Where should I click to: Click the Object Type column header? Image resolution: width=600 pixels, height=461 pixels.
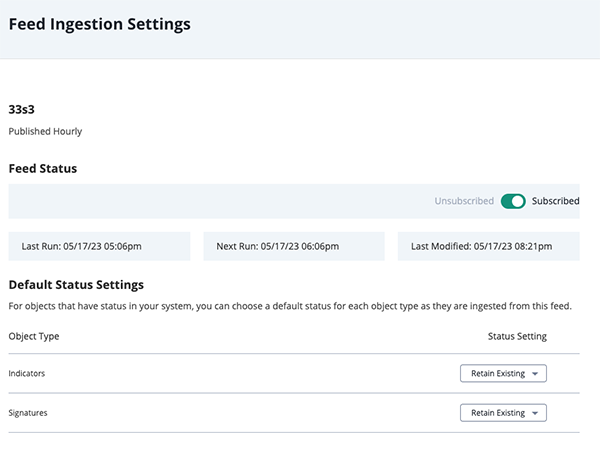(34, 336)
